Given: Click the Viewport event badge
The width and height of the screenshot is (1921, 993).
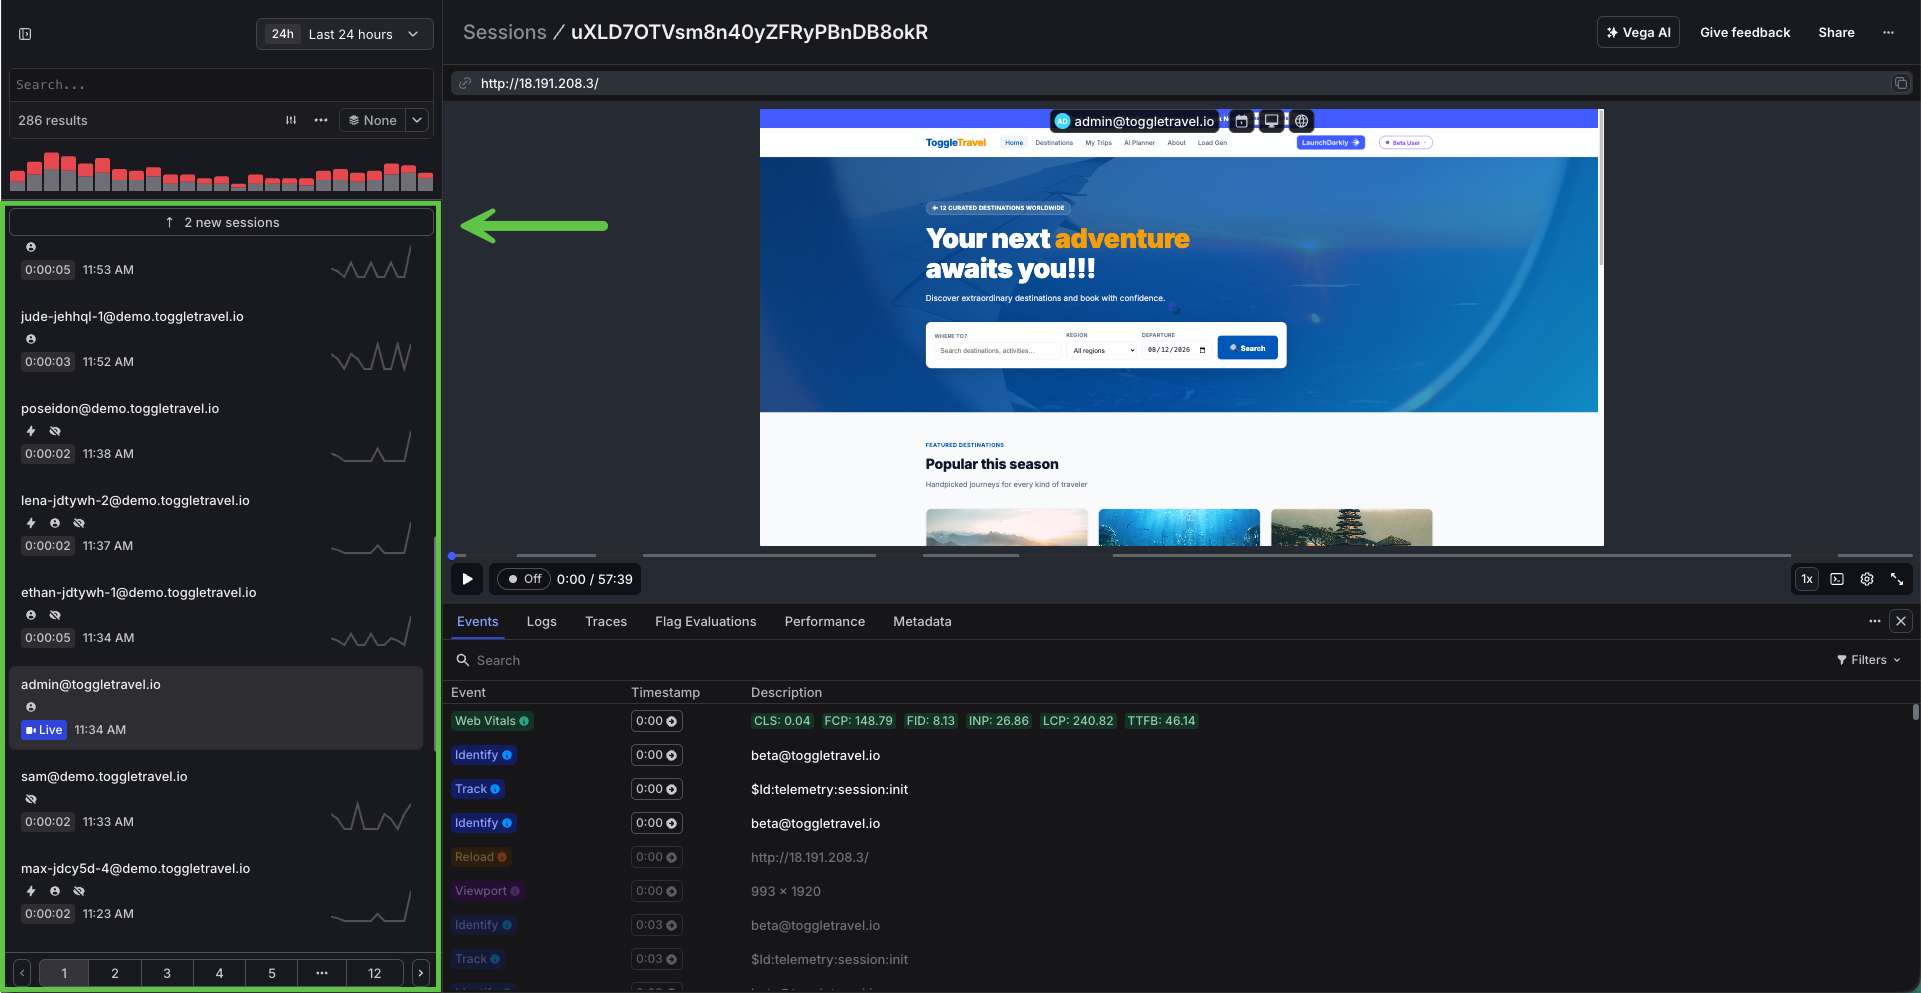Looking at the screenshot, I should tap(487, 891).
